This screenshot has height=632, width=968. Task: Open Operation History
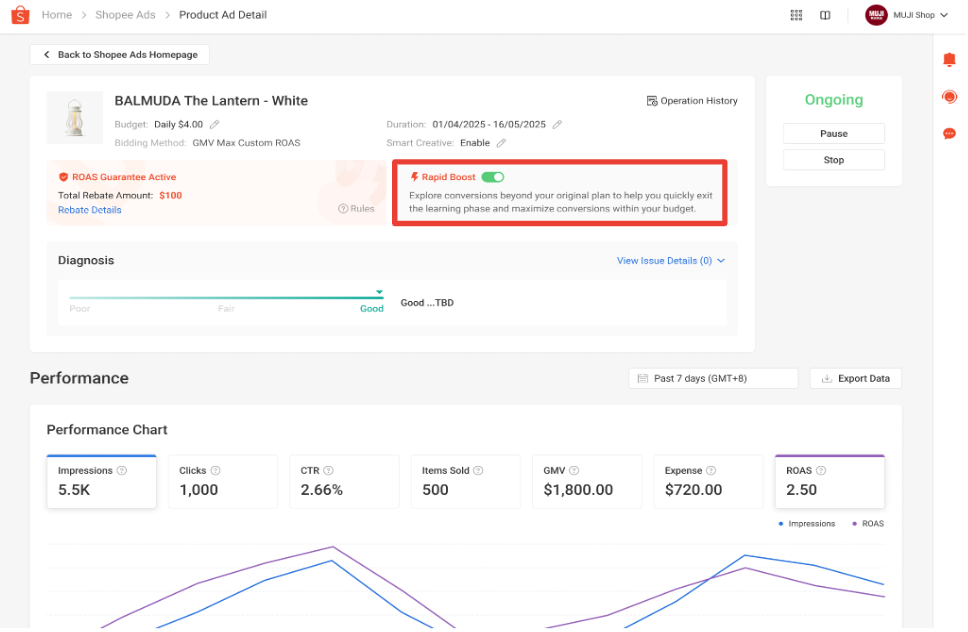692,101
